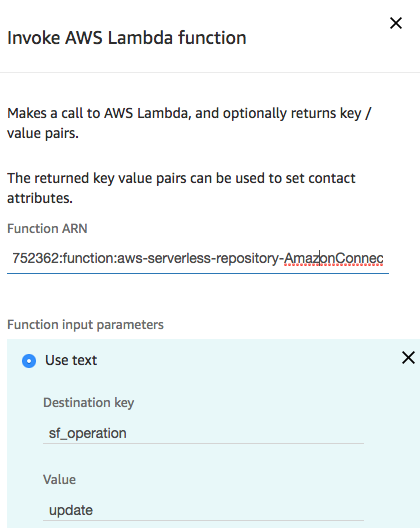
Task: Click the Function input parameters heading
Action: click(x=85, y=325)
